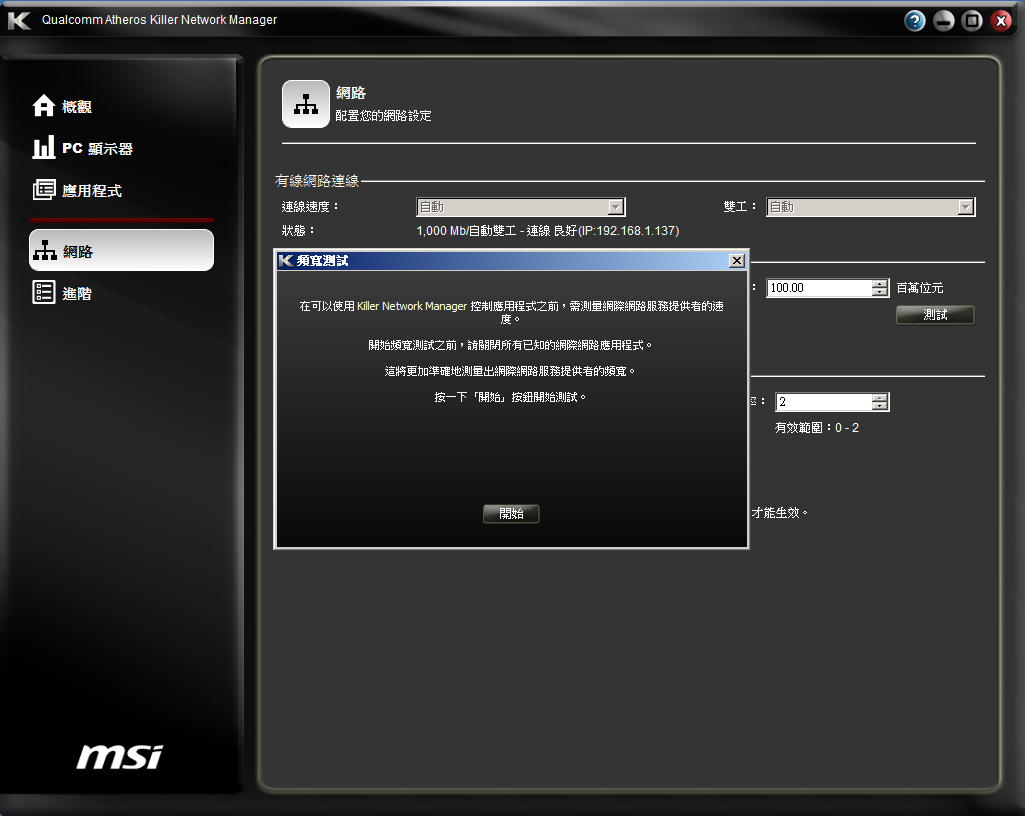Expand the 連線速度 dropdown
This screenshot has width=1025, height=816.
[x=615, y=207]
